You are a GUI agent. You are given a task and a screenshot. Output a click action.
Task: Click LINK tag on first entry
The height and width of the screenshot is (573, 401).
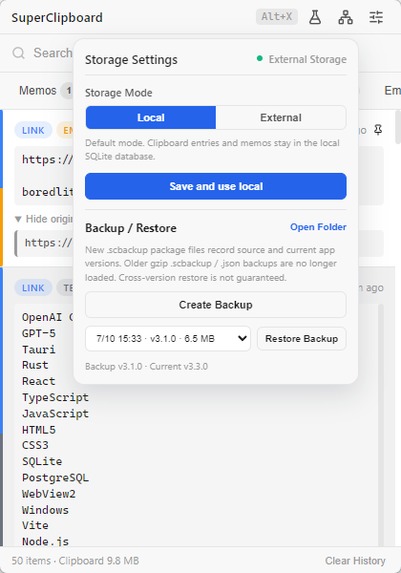coord(33,130)
